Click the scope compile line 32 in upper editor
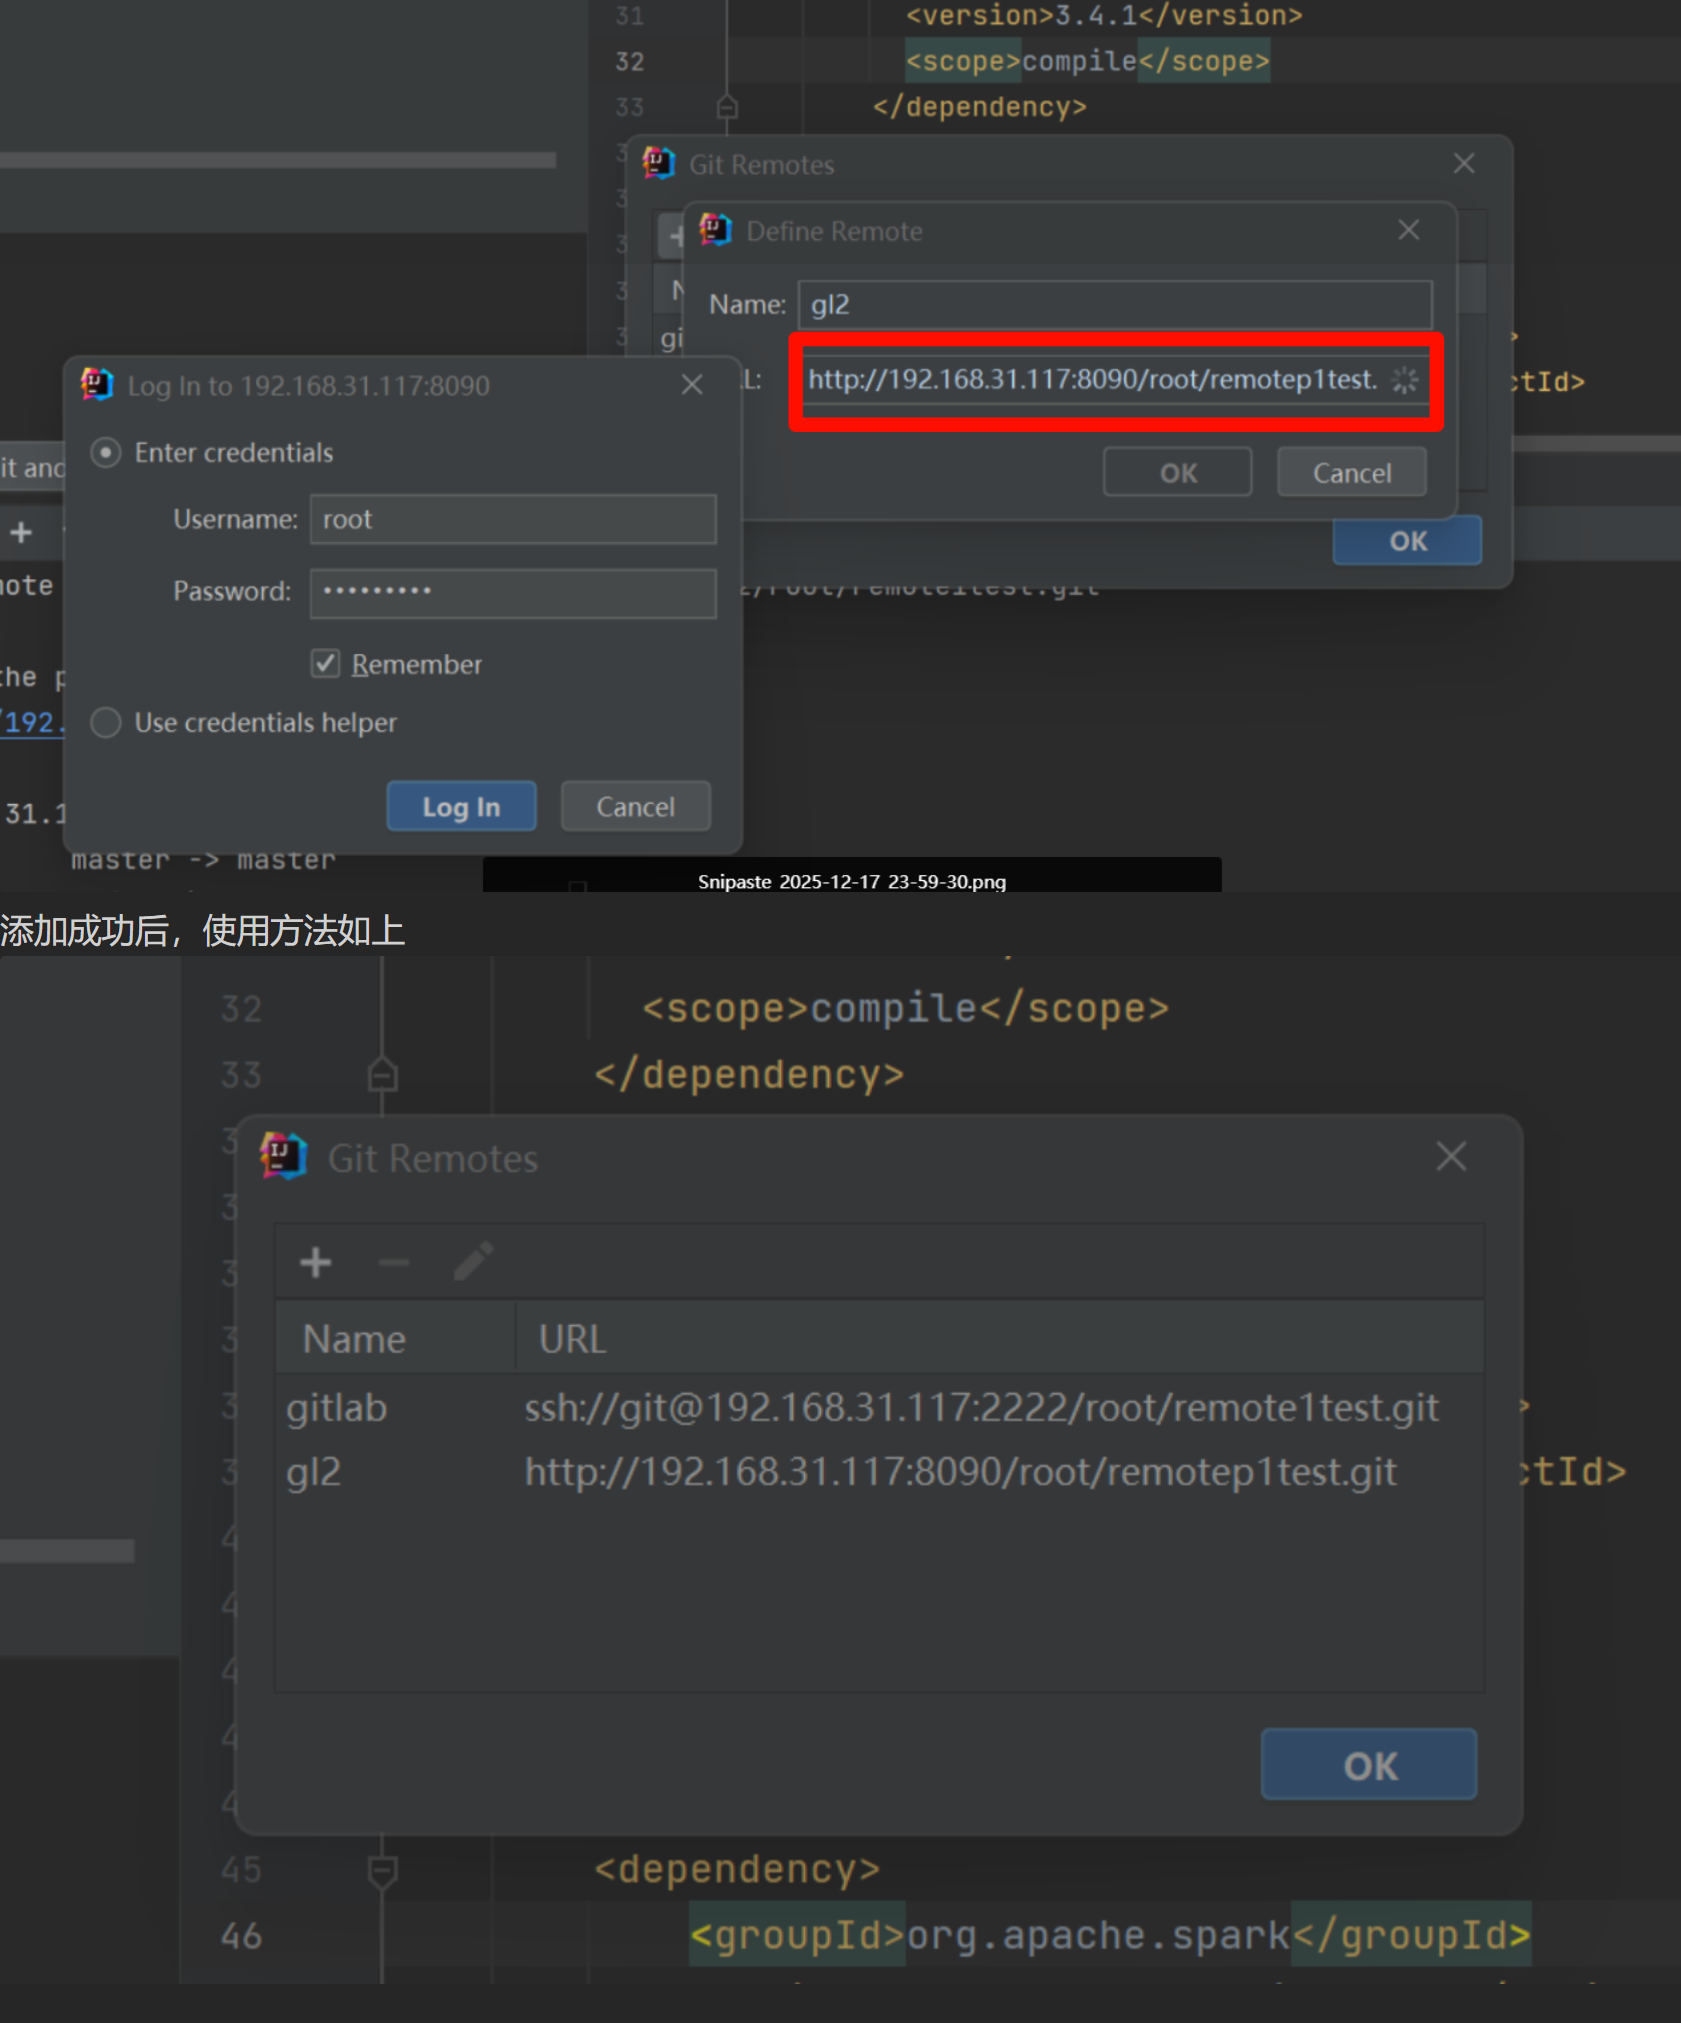The height and width of the screenshot is (2023, 1681). click(1087, 61)
